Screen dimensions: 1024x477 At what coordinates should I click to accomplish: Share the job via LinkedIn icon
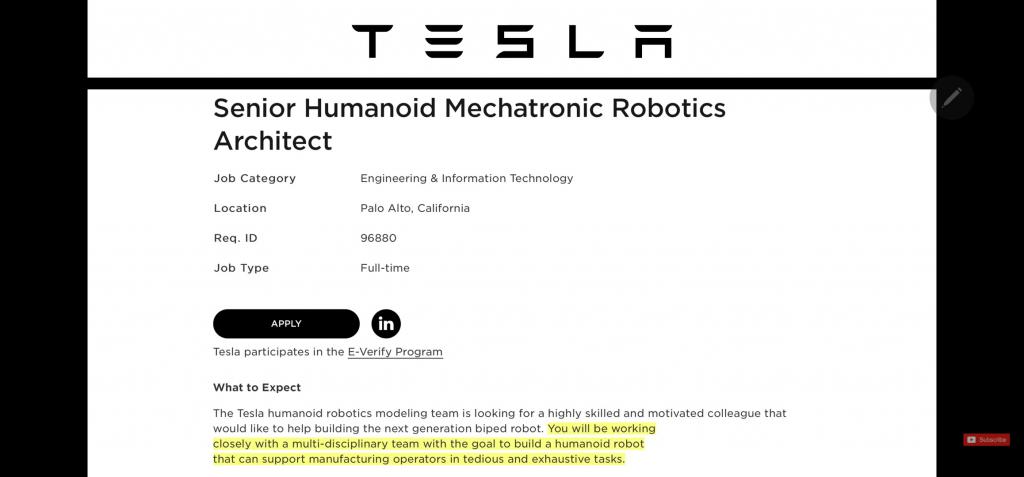pos(386,323)
